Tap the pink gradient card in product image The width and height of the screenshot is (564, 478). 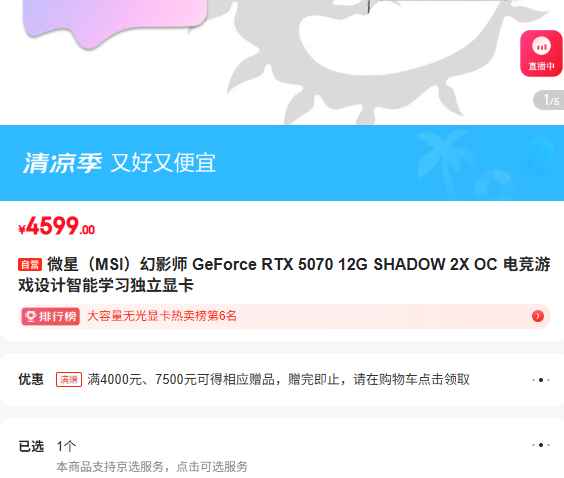point(115,22)
